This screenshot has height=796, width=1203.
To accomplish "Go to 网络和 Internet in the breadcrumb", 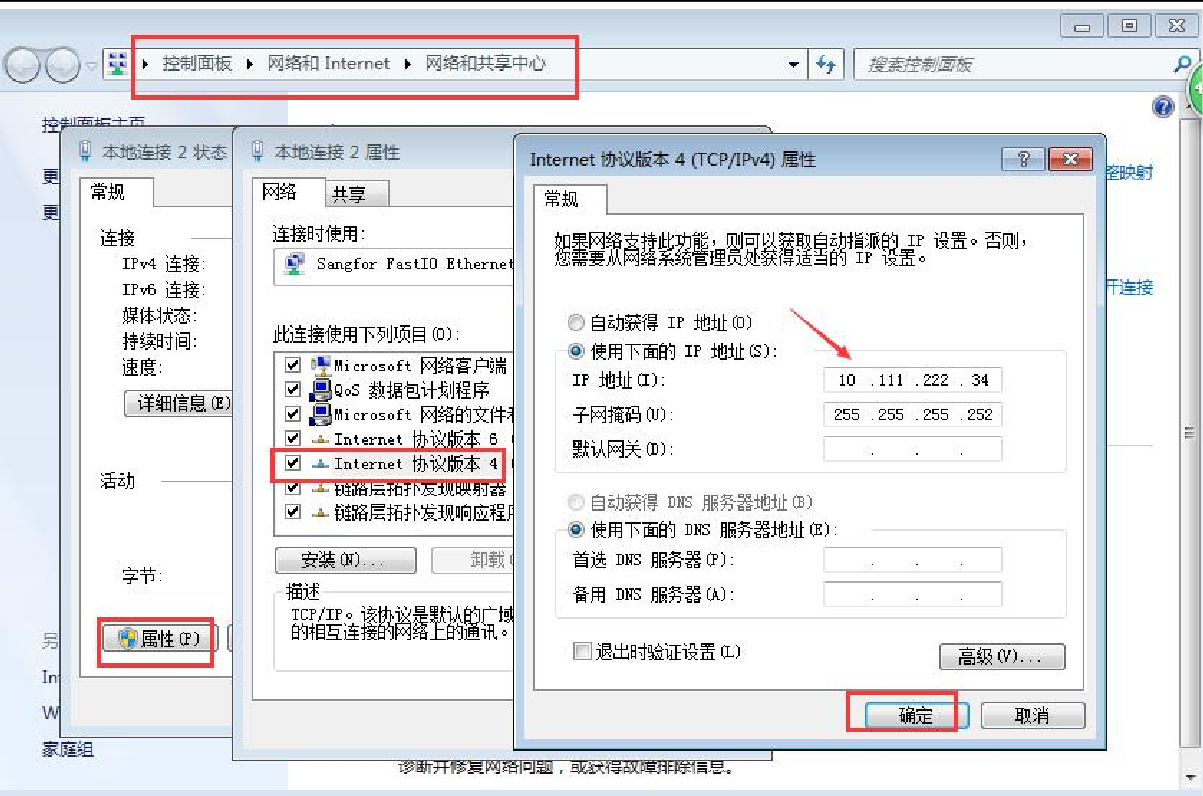I will pyautogui.click(x=328, y=64).
